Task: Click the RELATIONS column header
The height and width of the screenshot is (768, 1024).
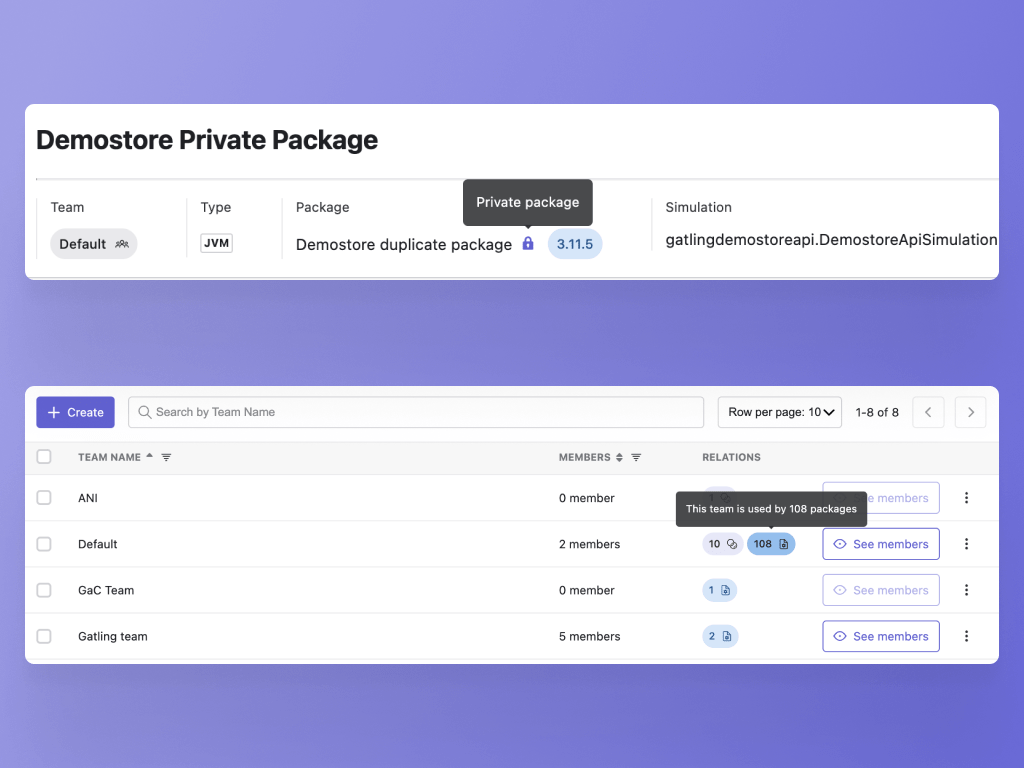Action: tap(731, 457)
